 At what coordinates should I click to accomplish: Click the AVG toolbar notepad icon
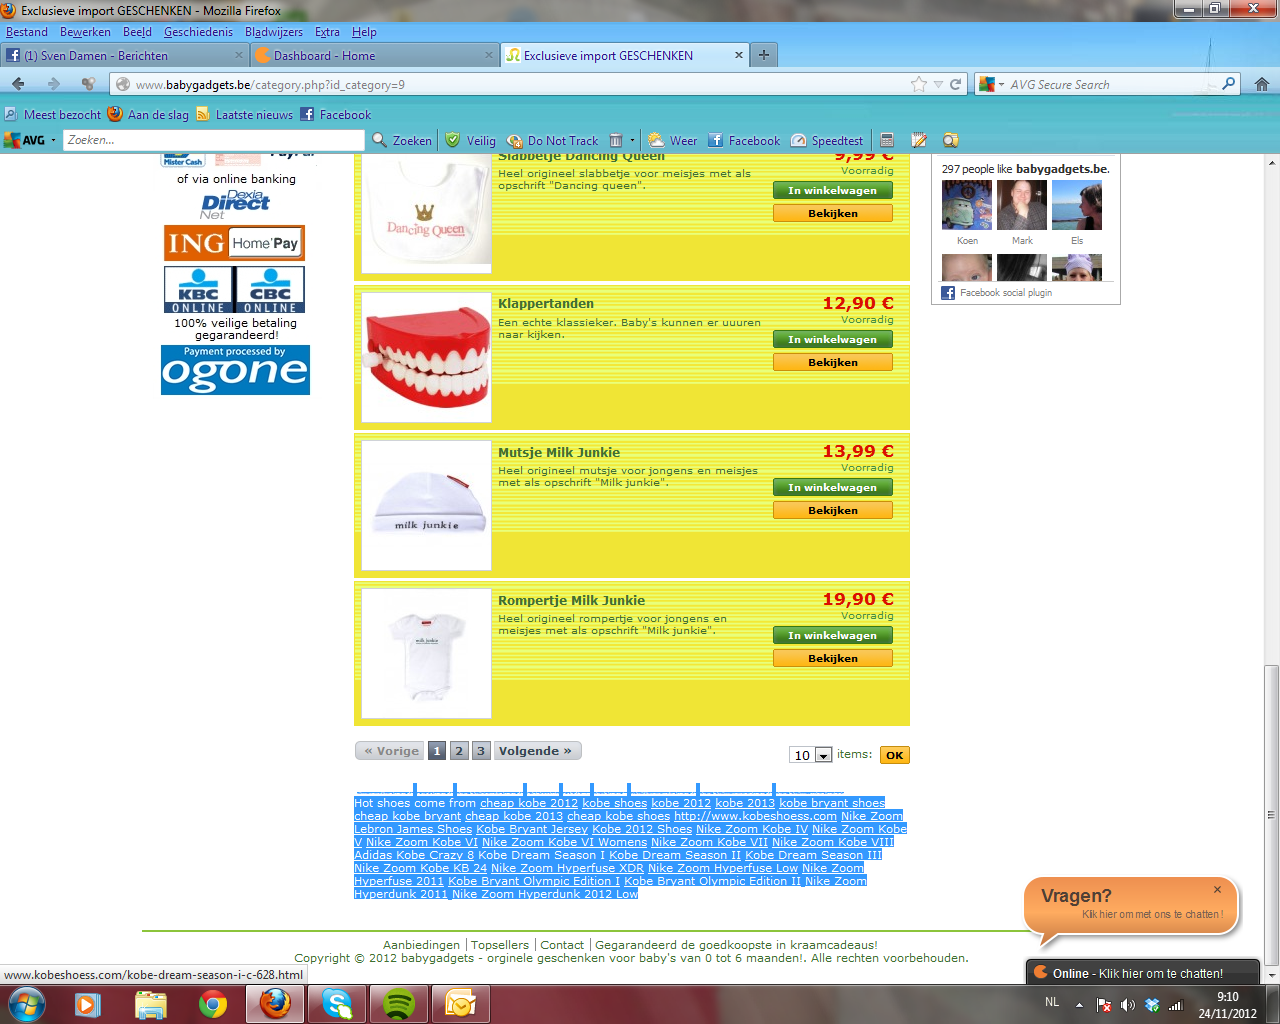[x=919, y=141]
